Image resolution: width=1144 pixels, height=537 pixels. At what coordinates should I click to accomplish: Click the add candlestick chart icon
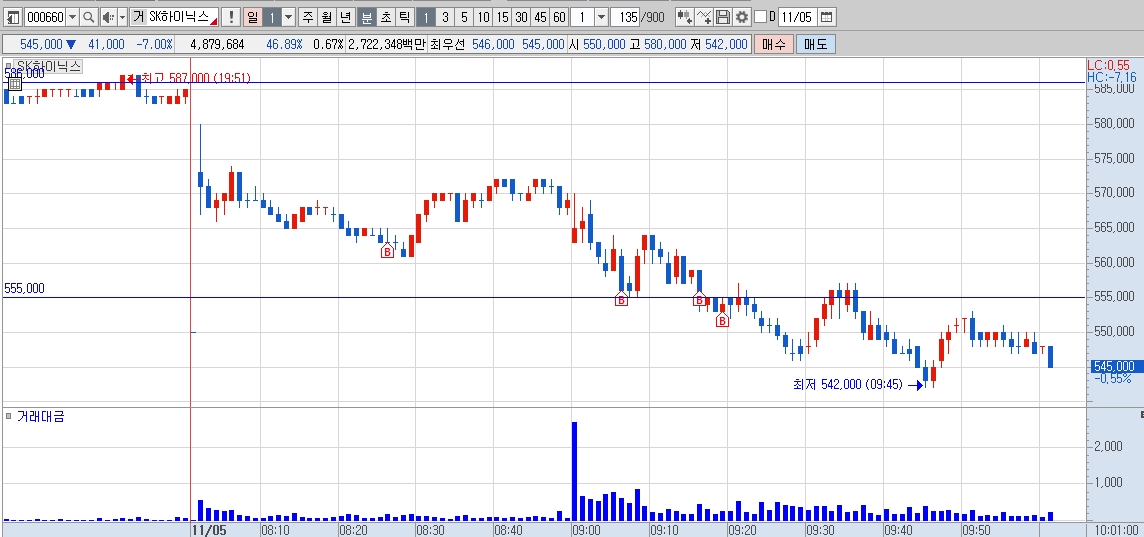tap(684, 17)
